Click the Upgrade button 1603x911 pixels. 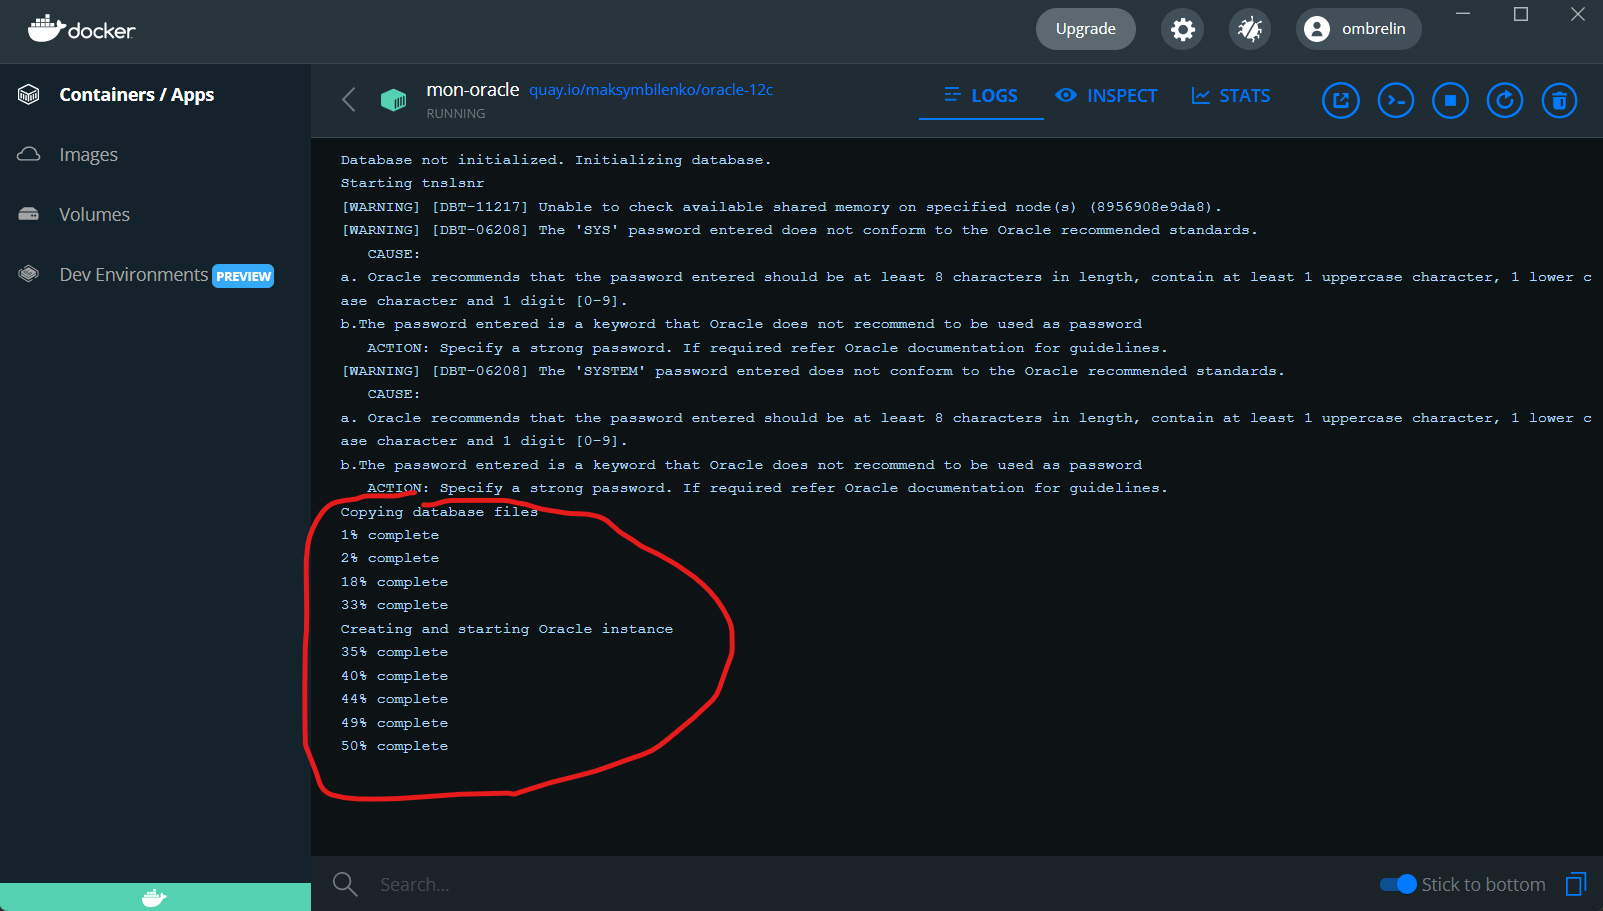coord(1085,29)
